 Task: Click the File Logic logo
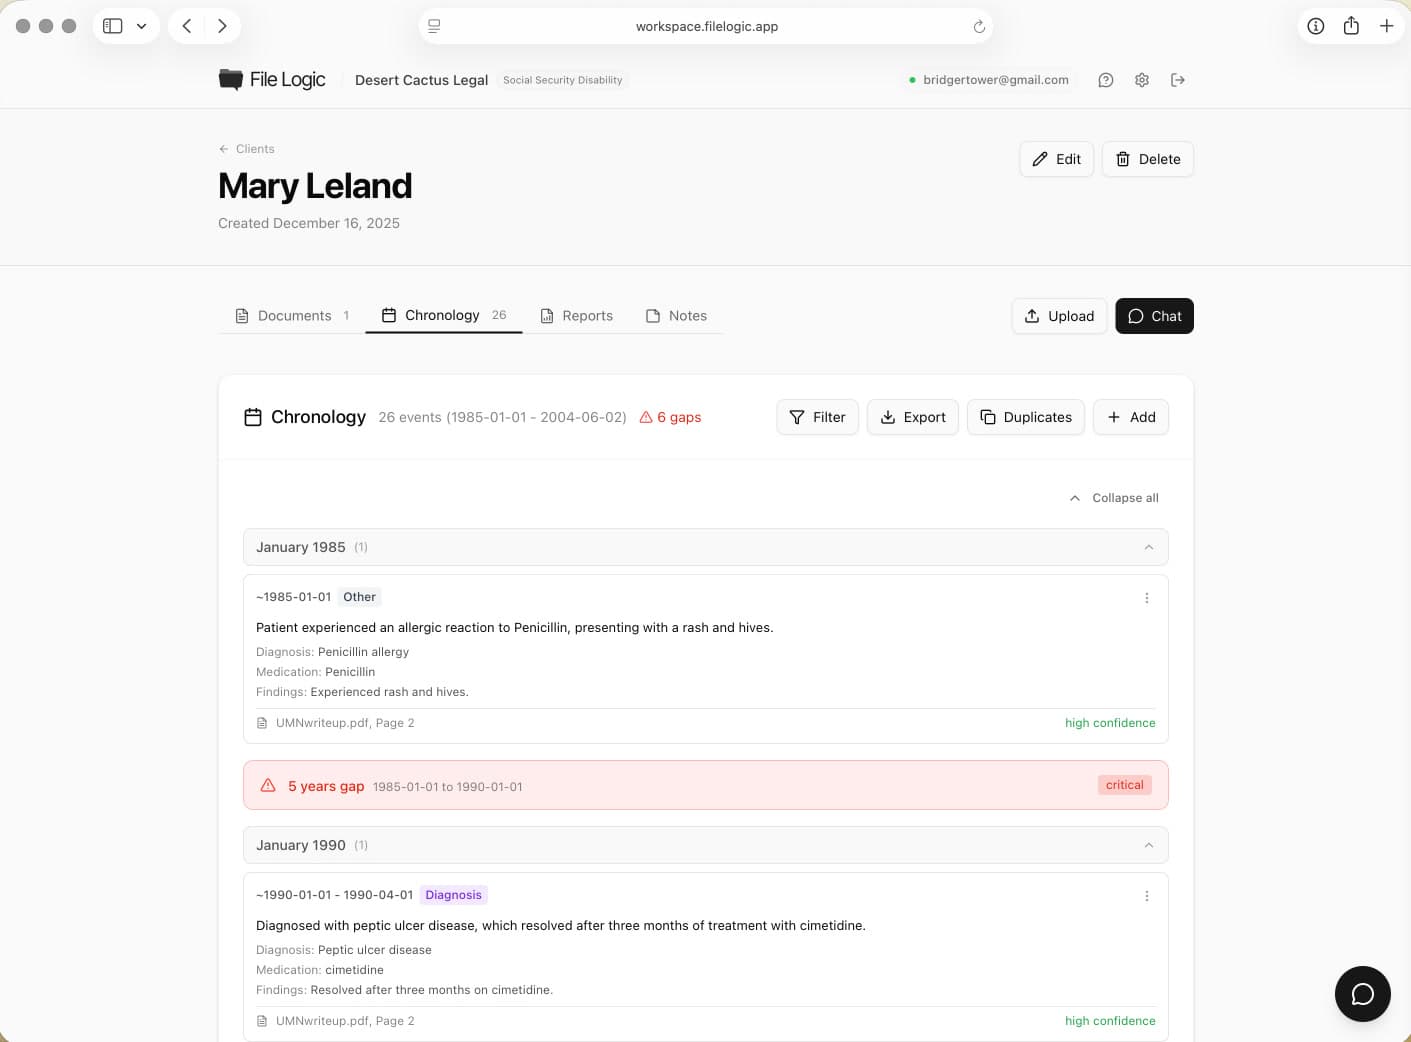(272, 80)
